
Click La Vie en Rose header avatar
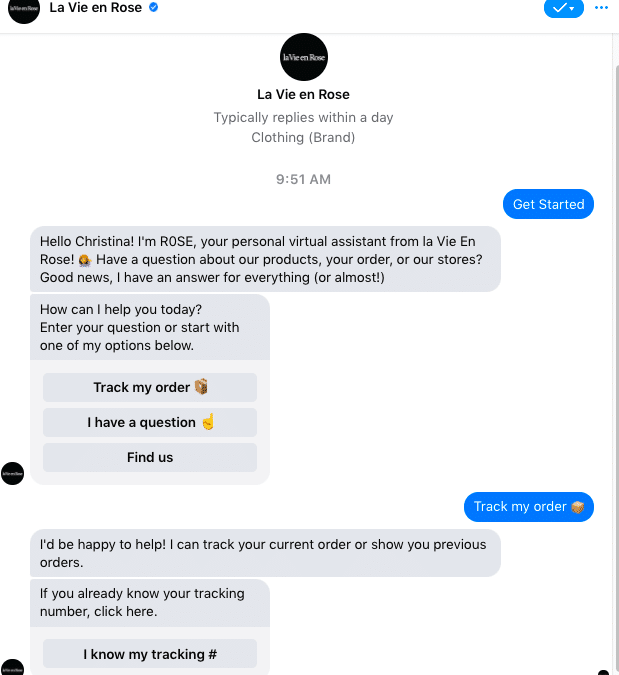pos(24,9)
